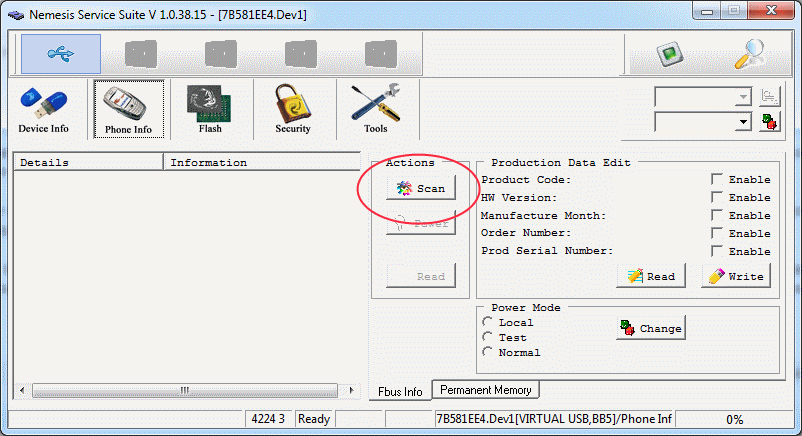Open the Device Info section
Image resolution: width=802 pixels, height=436 pixels.
point(43,110)
